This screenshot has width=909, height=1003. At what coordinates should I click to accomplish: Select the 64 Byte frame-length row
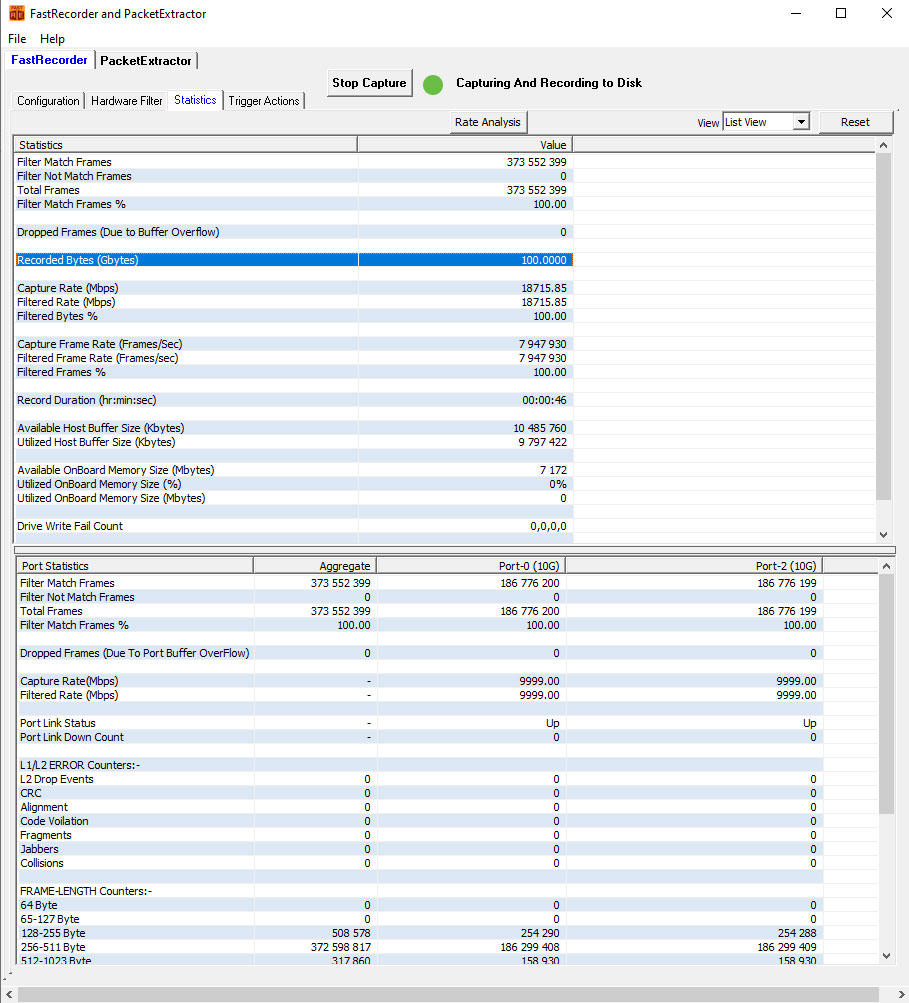[420, 905]
